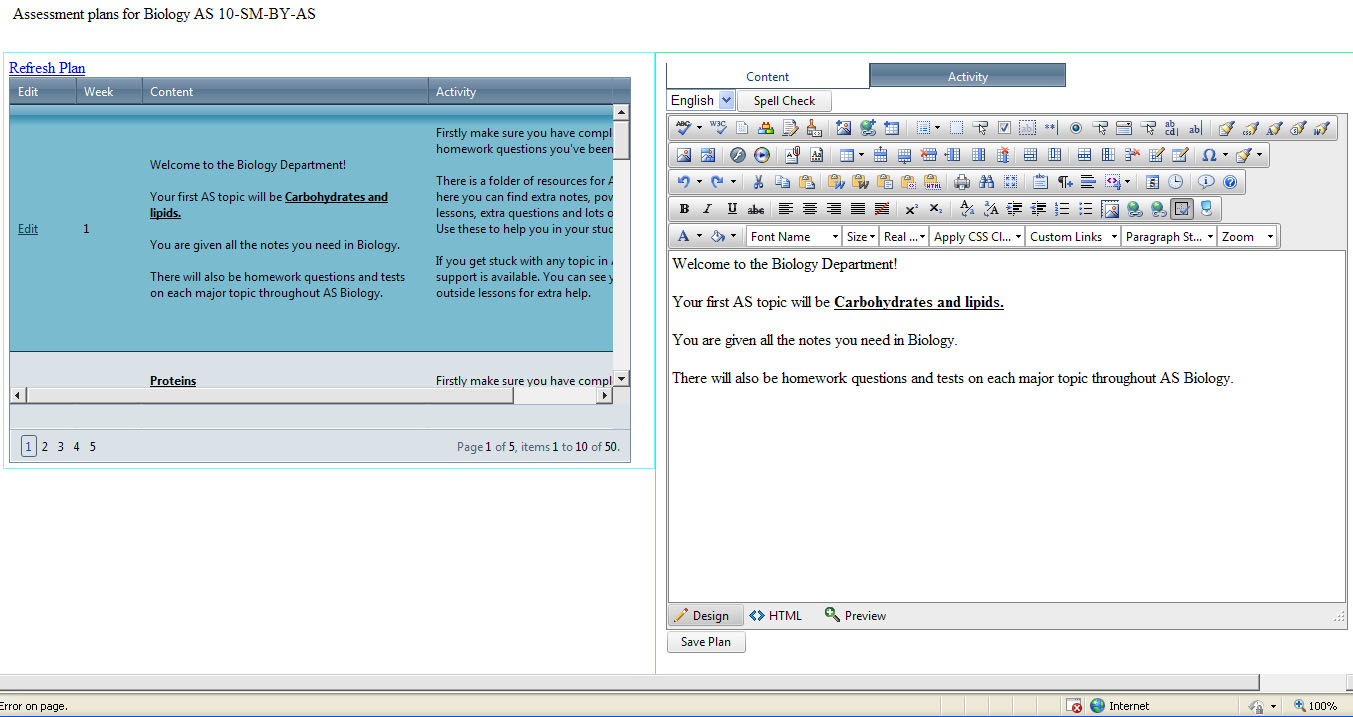The width and height of the screenshot is (1353, 717).
Task: Toggle underline formatting
Action: coord(732,209)
